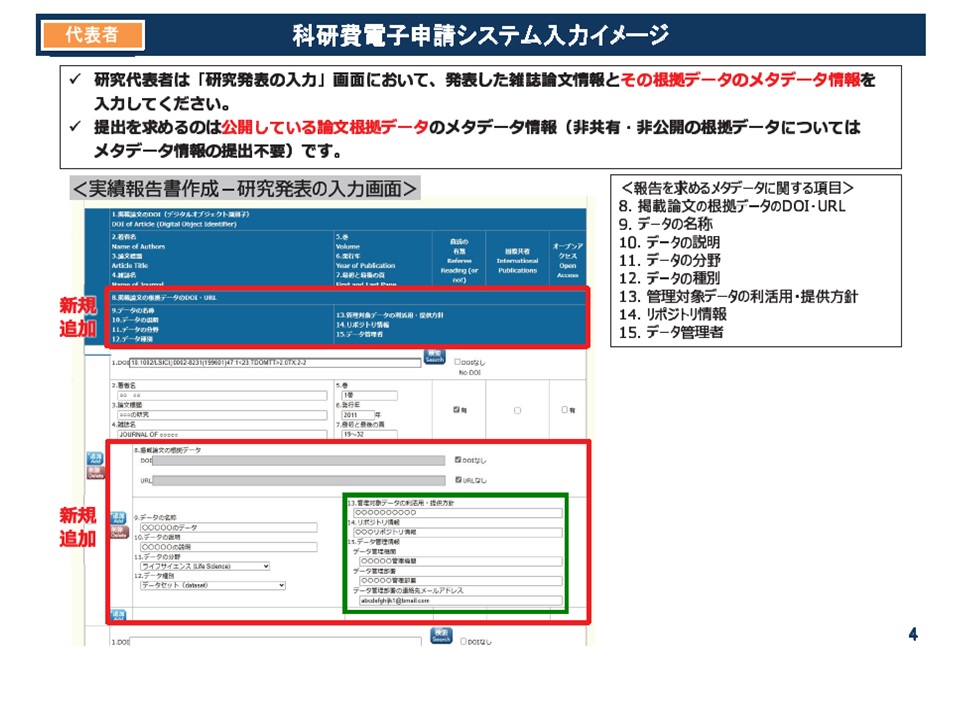Click the article DOI field containing 10.1002
The height and width of the screenshot is (715, 954).
pos(275,363)
